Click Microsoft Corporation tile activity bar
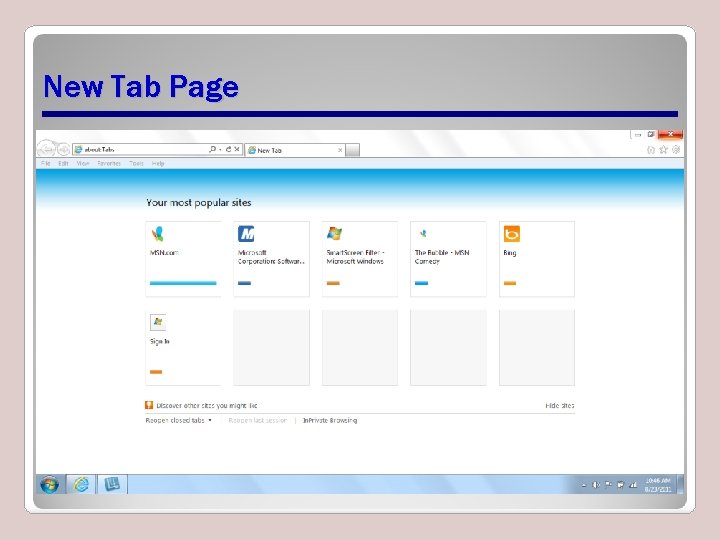Image resolution: width=720 pixels, height=540 pixels. [244, 283]
